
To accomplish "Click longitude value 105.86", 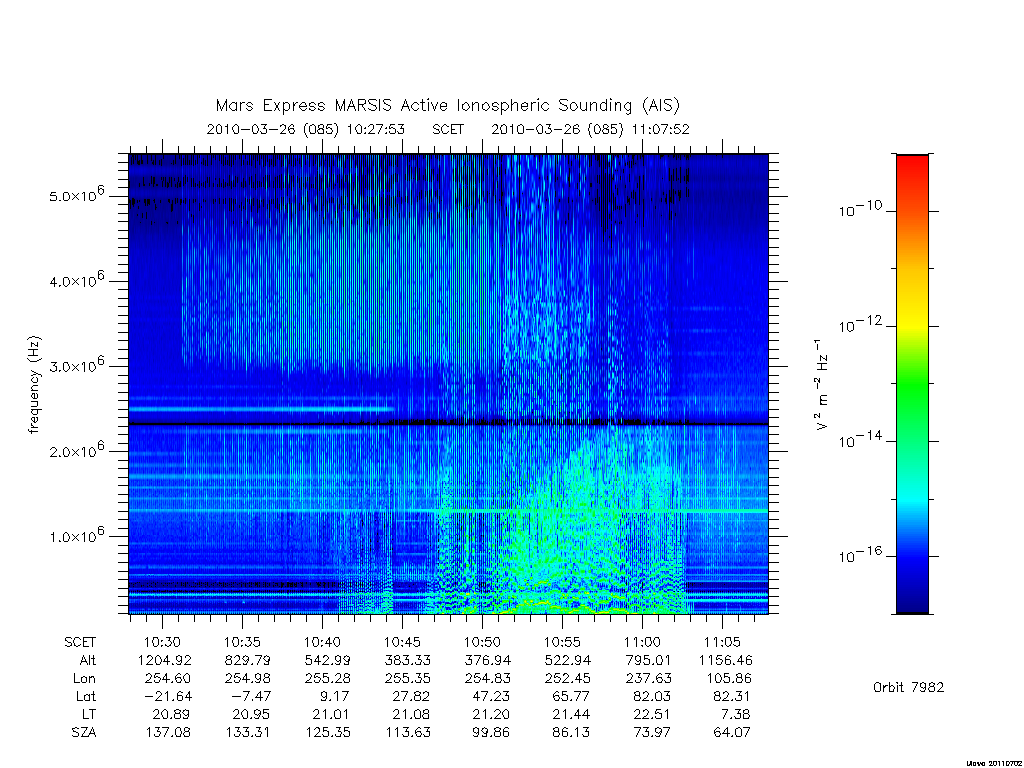I will (728, 679).
